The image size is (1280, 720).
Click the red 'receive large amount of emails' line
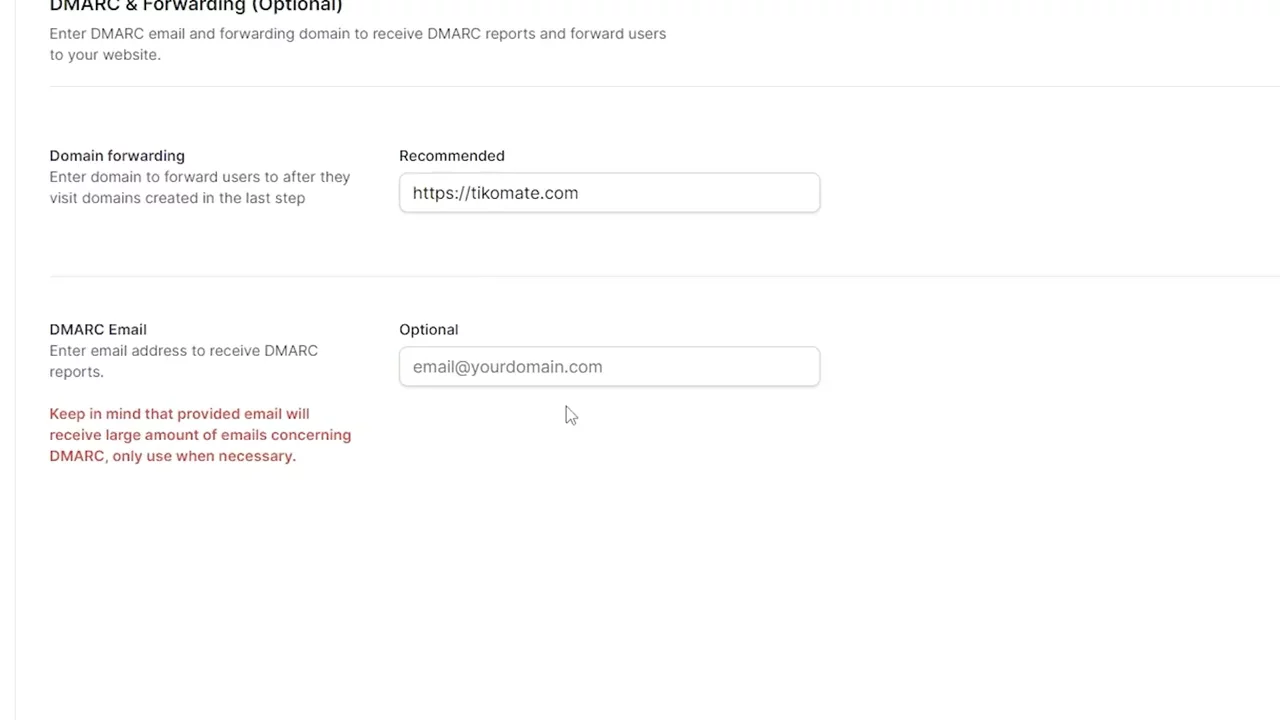coord(200,435)
